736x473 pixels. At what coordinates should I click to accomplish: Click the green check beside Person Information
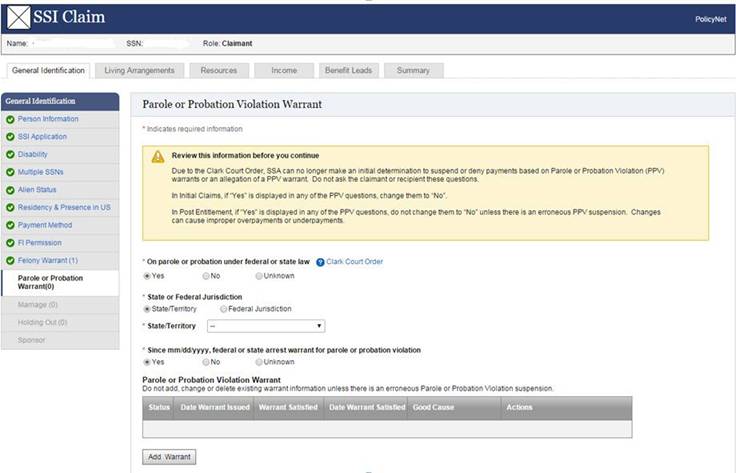(10, 119)
